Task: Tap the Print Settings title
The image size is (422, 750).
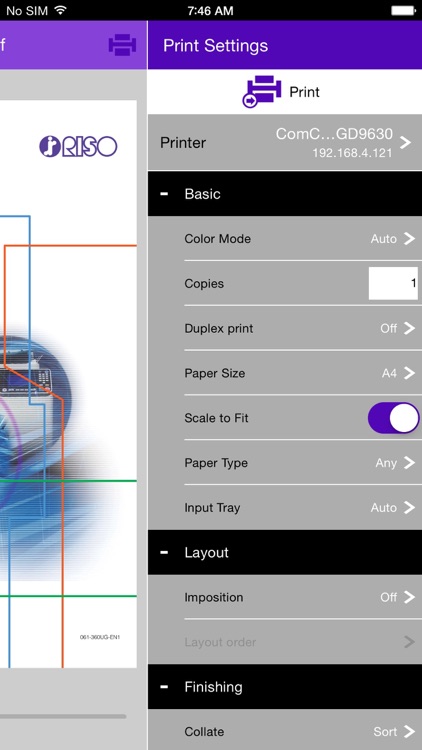Action: click(215, 45)
